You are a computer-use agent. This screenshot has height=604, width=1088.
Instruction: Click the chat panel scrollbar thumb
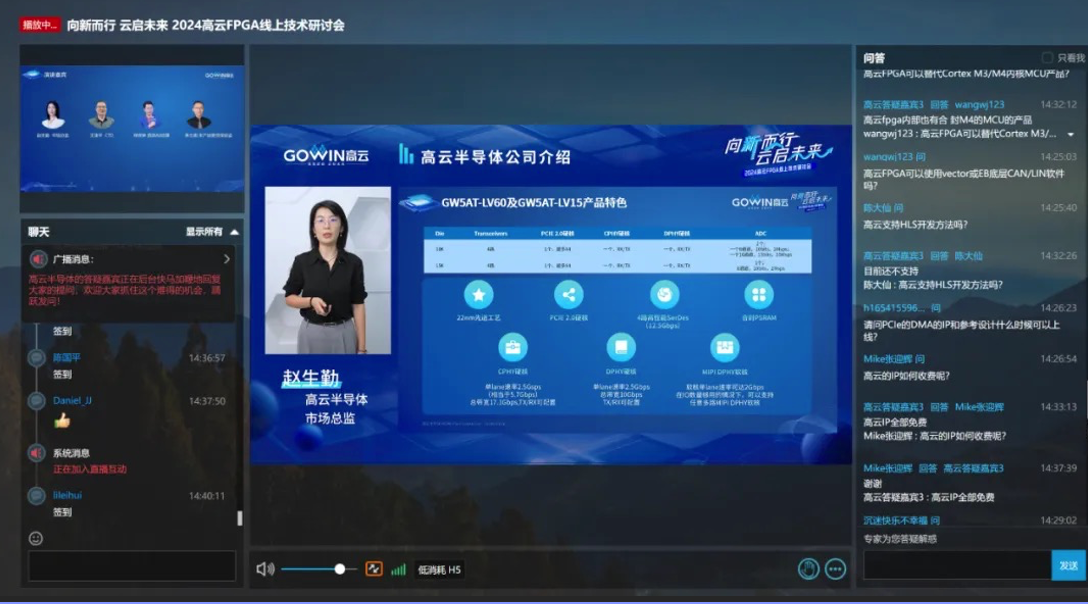pyautogui.click(x=239, y=518)
